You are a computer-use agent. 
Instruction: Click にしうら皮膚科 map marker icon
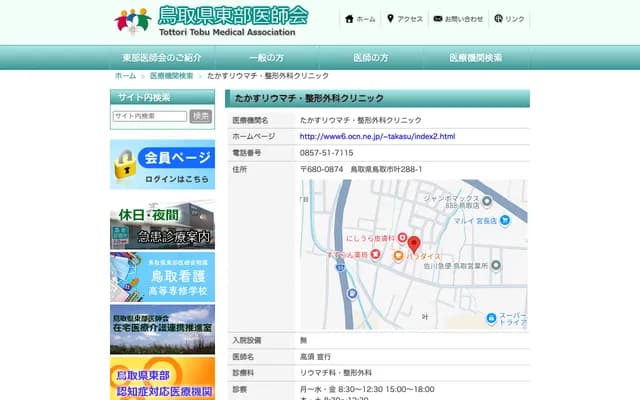click(x=402, y=238)
